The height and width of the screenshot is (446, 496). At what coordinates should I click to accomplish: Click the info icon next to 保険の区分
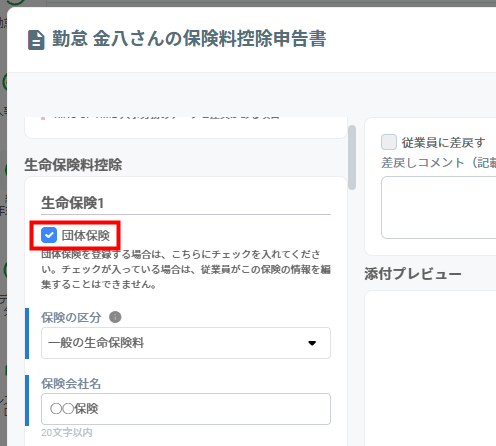point(115,317)
